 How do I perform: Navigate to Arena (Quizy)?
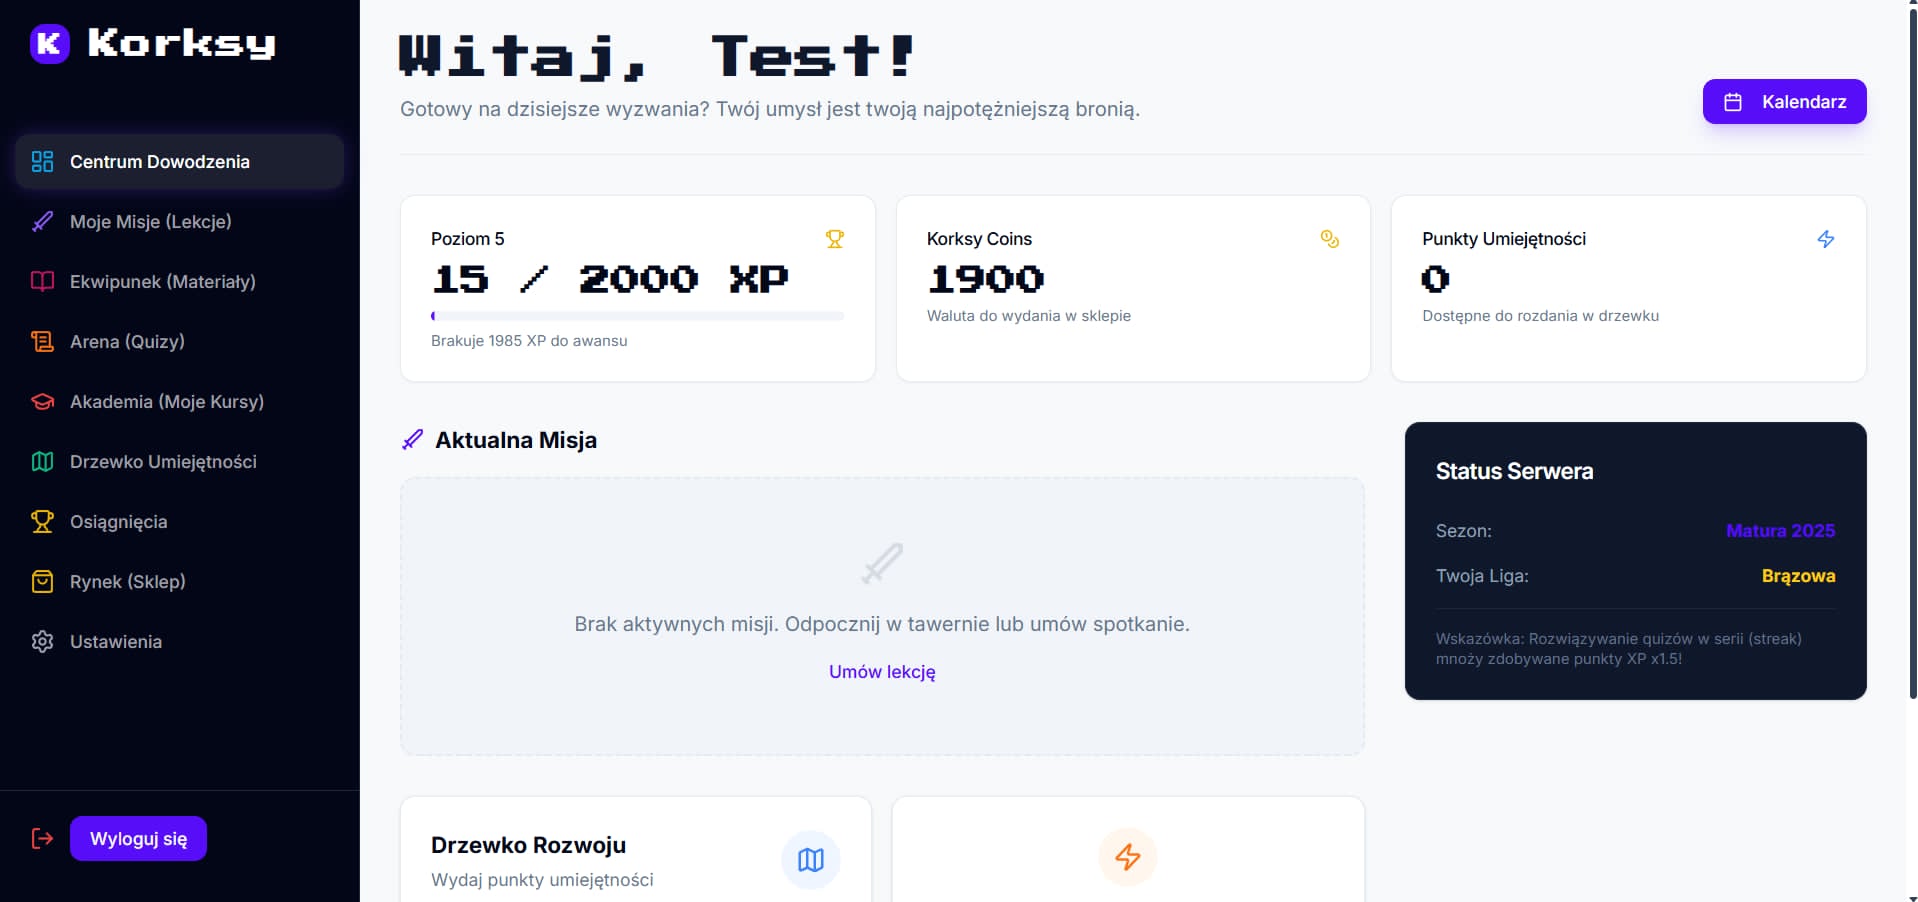click(x=180, y=342)
